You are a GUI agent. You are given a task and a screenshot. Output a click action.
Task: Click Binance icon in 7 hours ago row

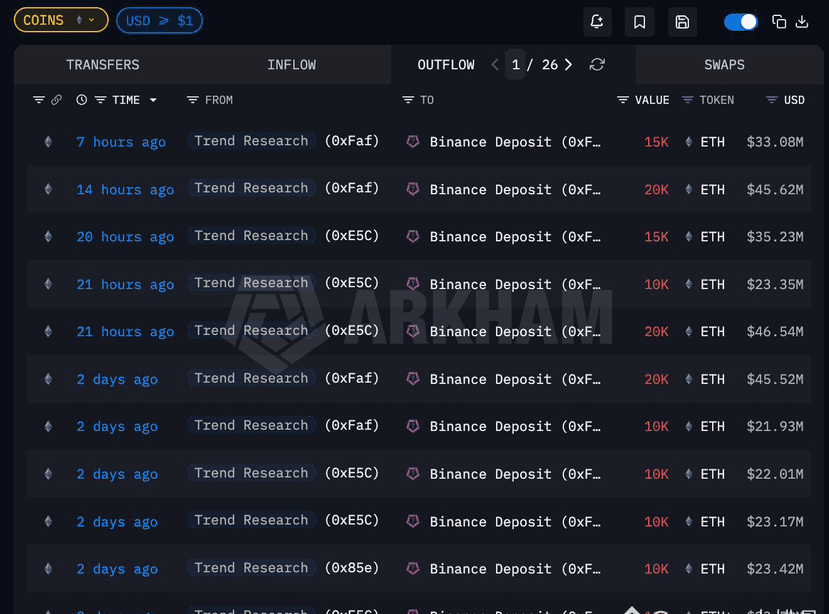pos(413,141)
